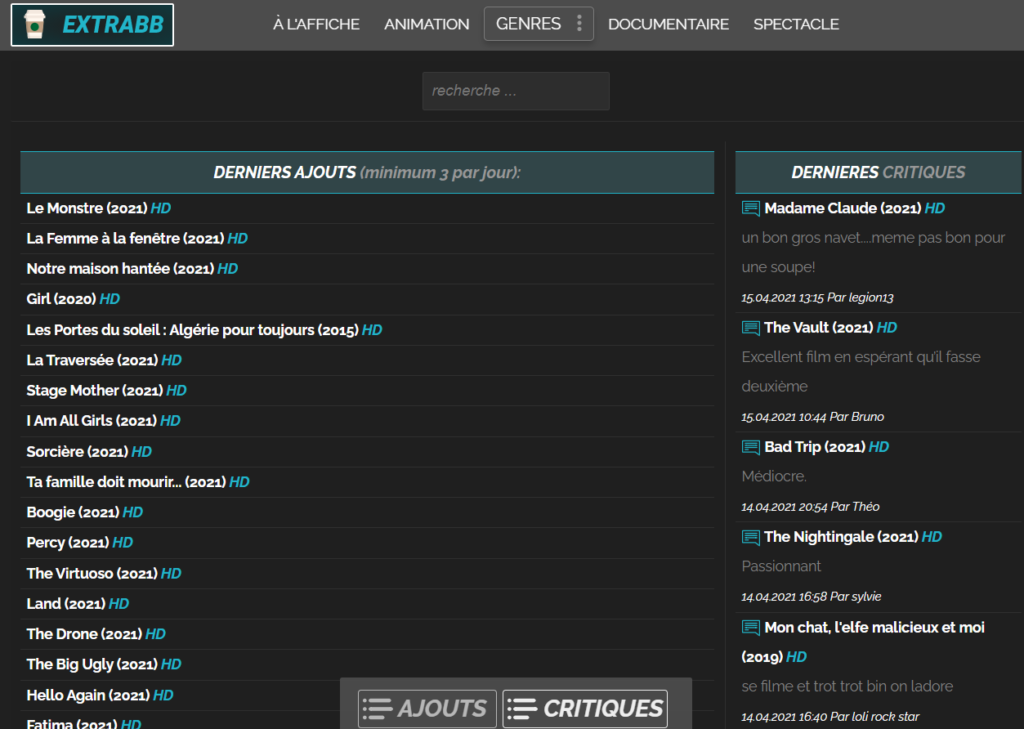The height and width of the screenshot is (729, 1024).
Task: Open Notre maison hantée (2021)
Action: click(x=132, y=268)
